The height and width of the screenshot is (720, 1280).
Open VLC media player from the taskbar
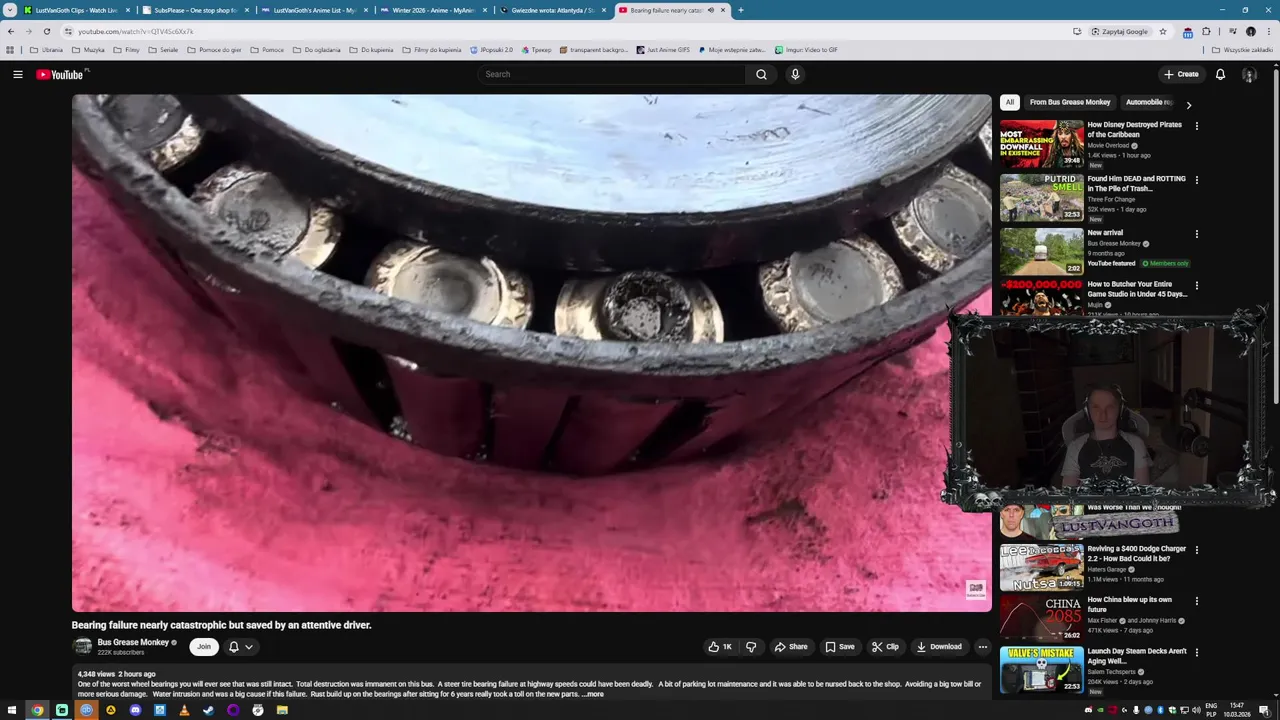click(x=184, y=710)
